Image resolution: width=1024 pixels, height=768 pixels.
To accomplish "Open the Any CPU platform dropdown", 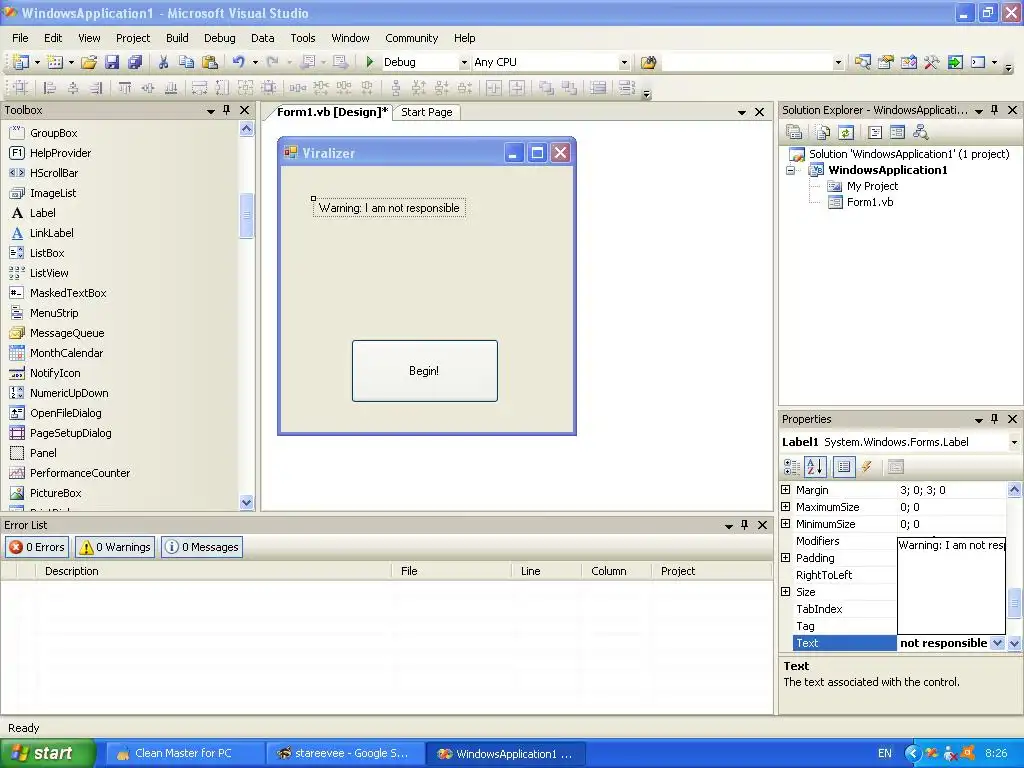I will pos(624,62).
